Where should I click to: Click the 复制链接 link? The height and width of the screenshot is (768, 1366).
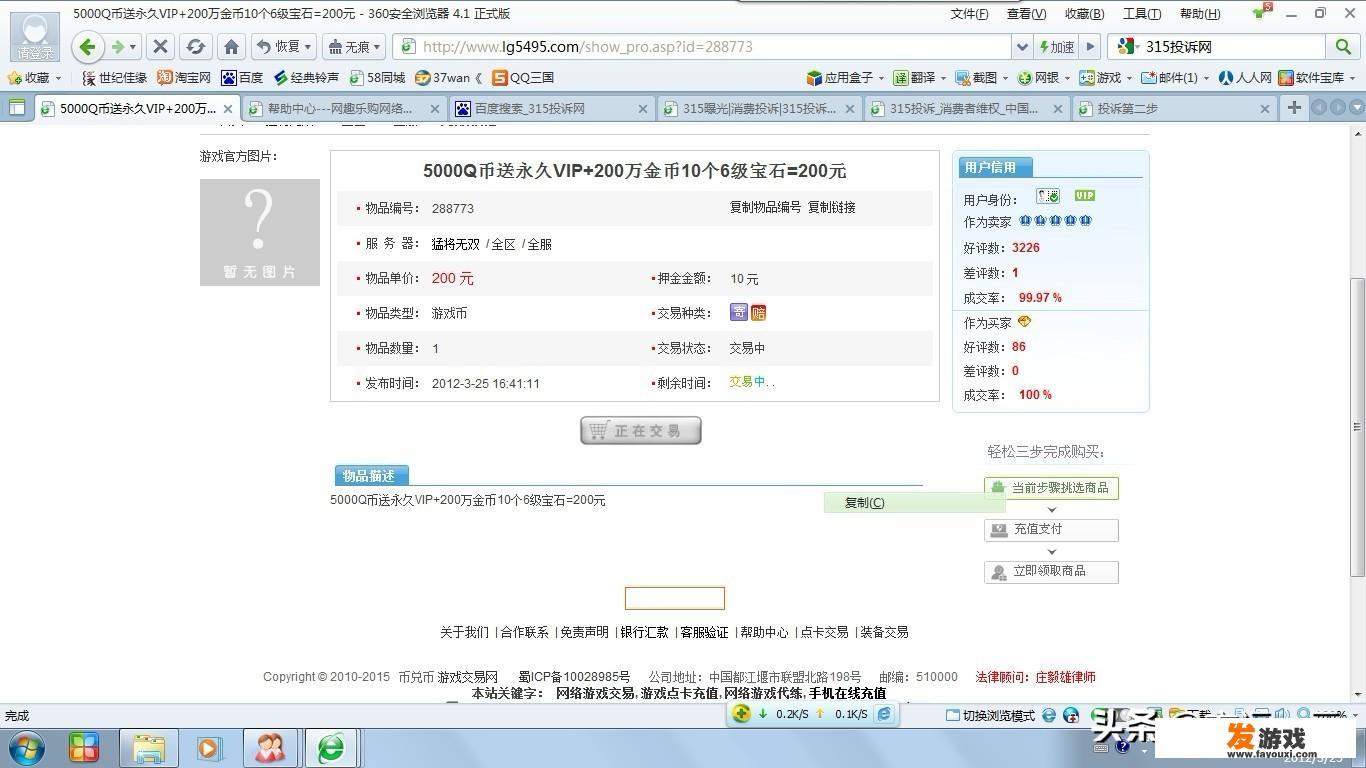(832, 208)
